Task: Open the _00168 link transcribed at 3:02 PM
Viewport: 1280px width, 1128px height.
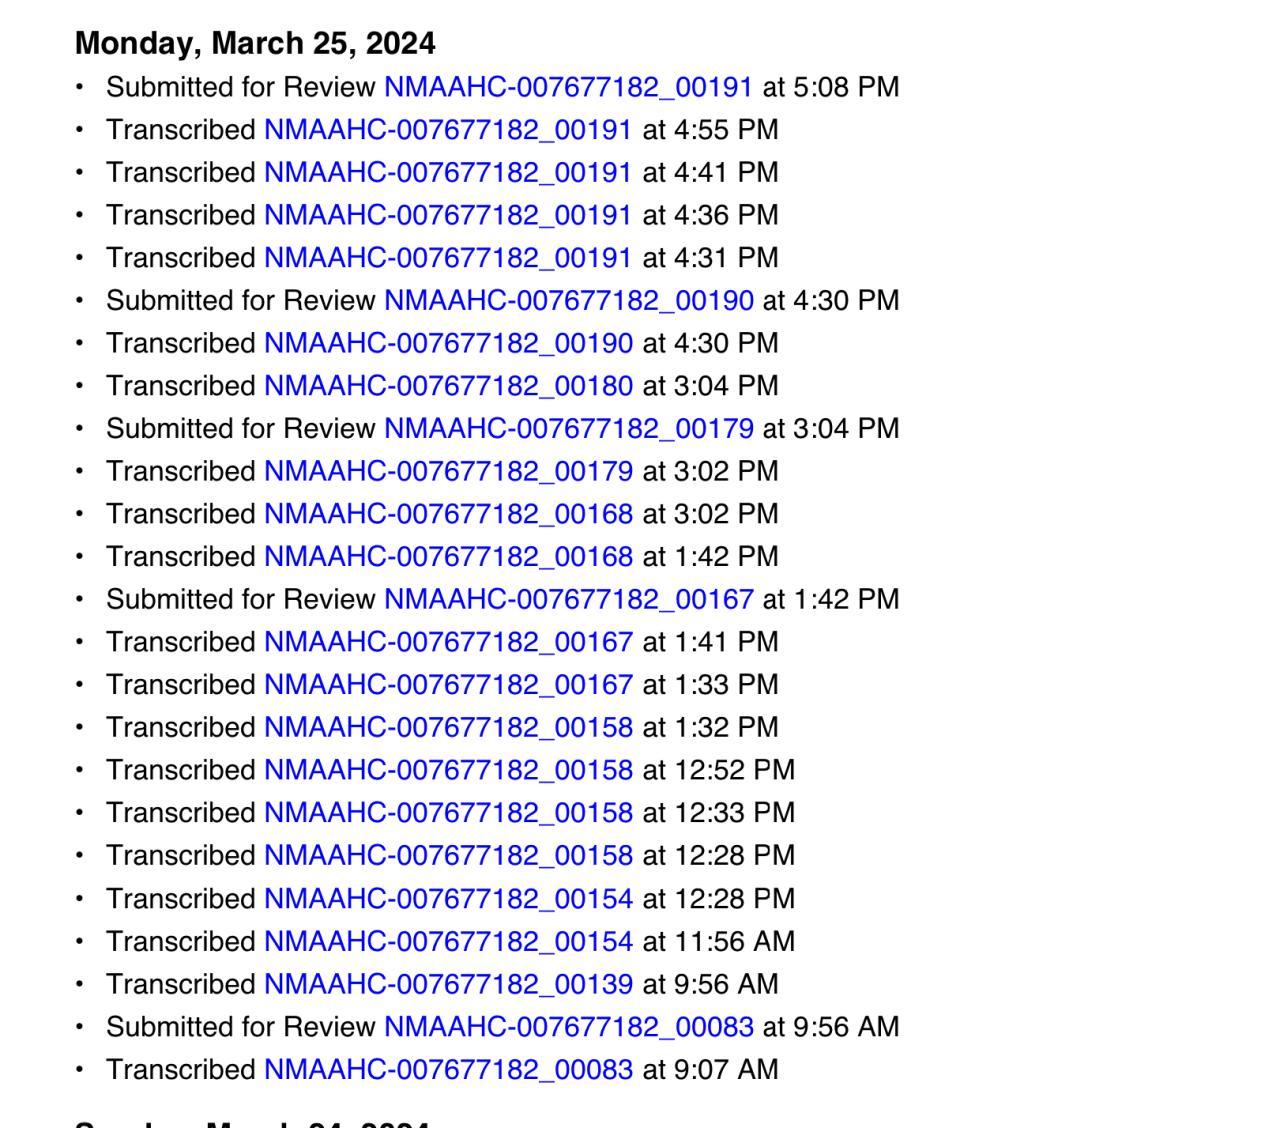Action: tap(448, 514)
